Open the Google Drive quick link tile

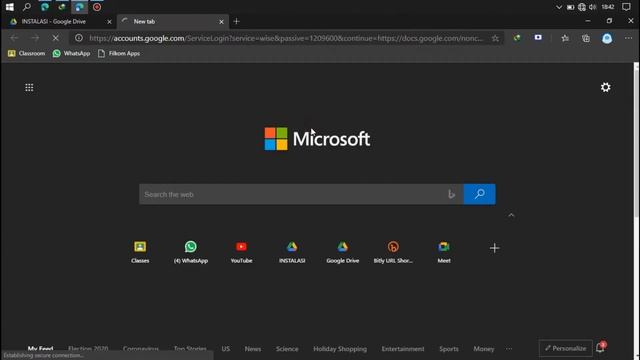click(342, 252)
